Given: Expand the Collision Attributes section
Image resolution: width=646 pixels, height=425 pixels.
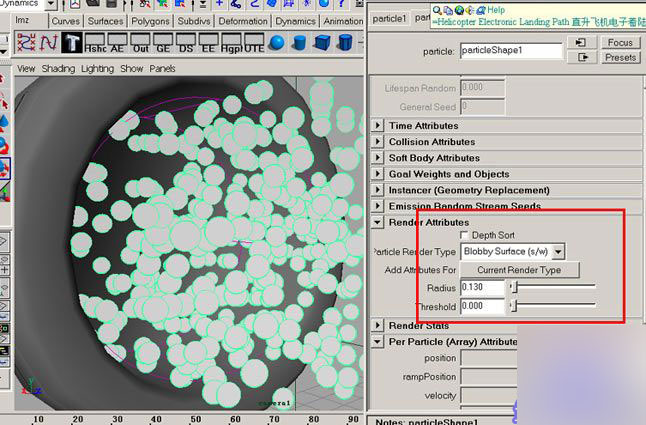Looking at the screenshot, I should pyautogui.click(x=377, y=141).
